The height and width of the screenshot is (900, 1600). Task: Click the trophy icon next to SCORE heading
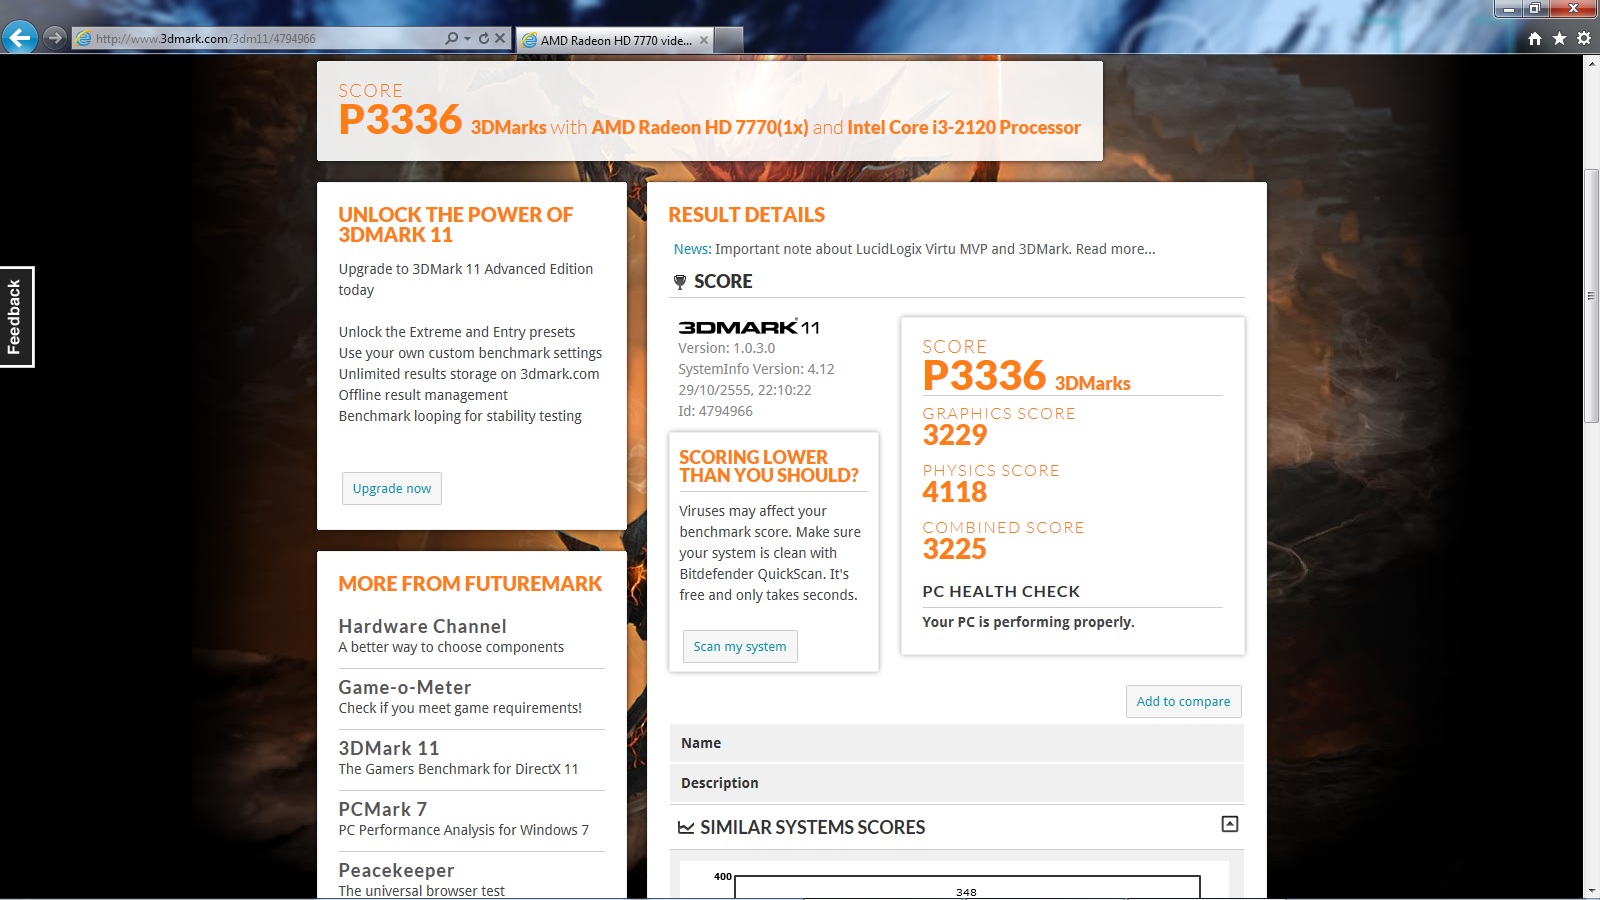680,282
